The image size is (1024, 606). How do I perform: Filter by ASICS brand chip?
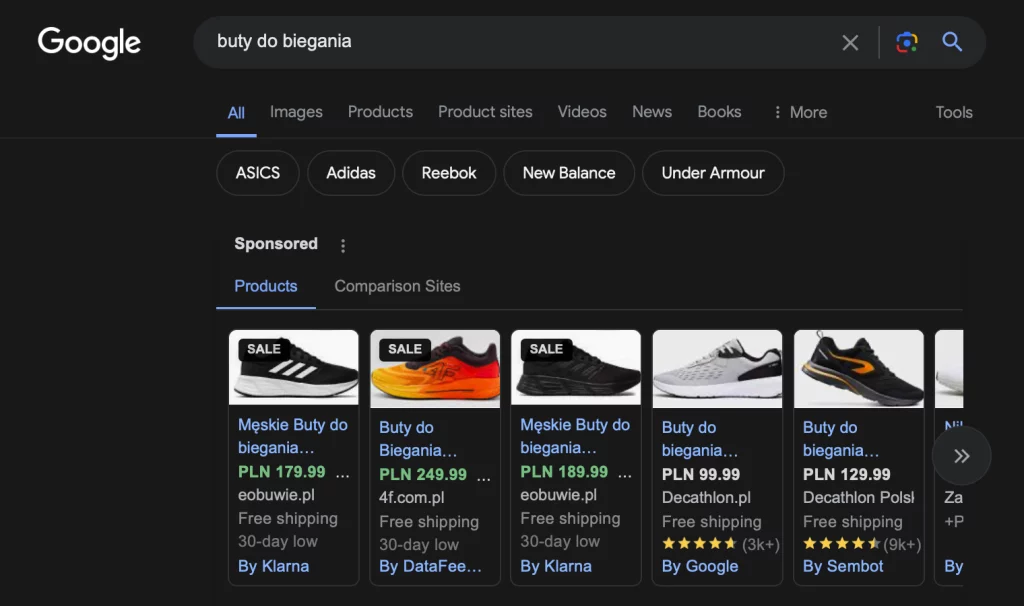tap(258, 173)
